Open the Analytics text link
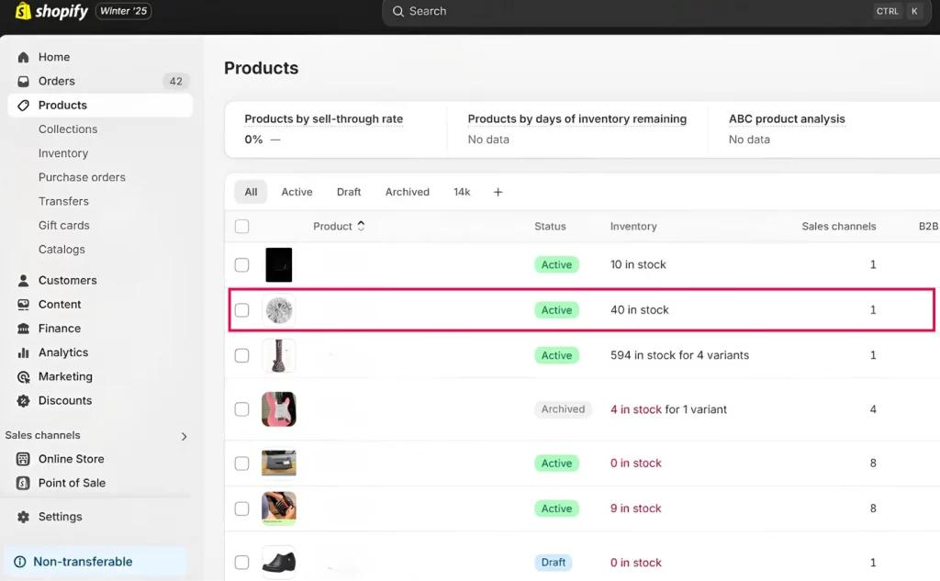Viewport: 940px width, 581px height. (64, 352)
